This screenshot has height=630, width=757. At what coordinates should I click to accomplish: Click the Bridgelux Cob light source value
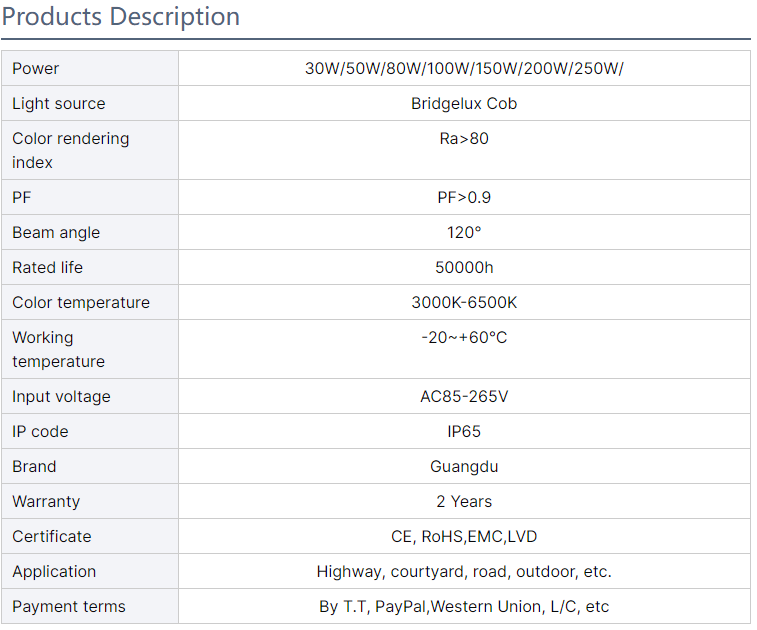pyautogui.click(x=464, y=104)
